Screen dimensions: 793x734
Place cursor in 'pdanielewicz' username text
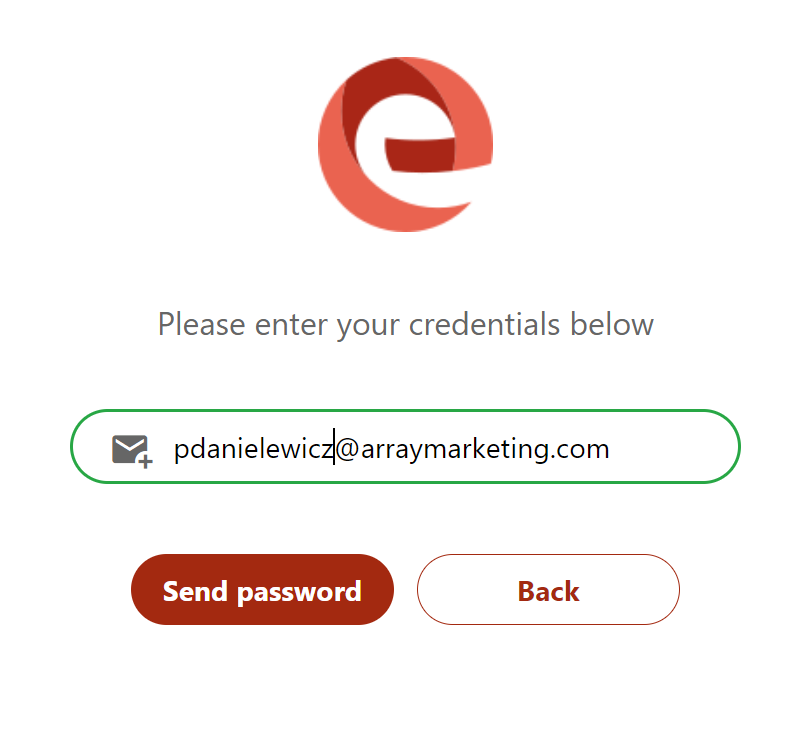point(253,449)
